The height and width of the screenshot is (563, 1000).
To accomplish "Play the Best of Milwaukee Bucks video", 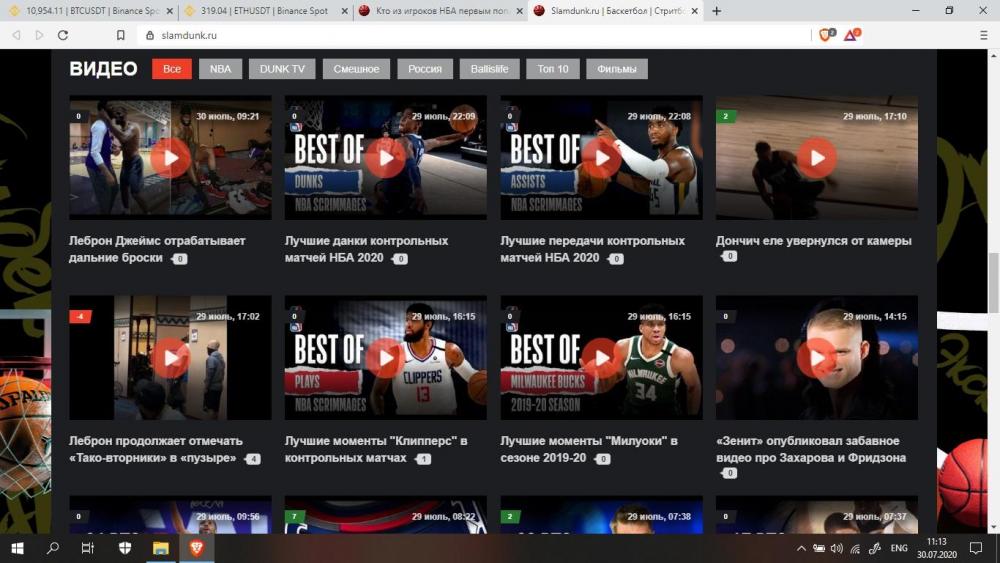I will point(601,357).
